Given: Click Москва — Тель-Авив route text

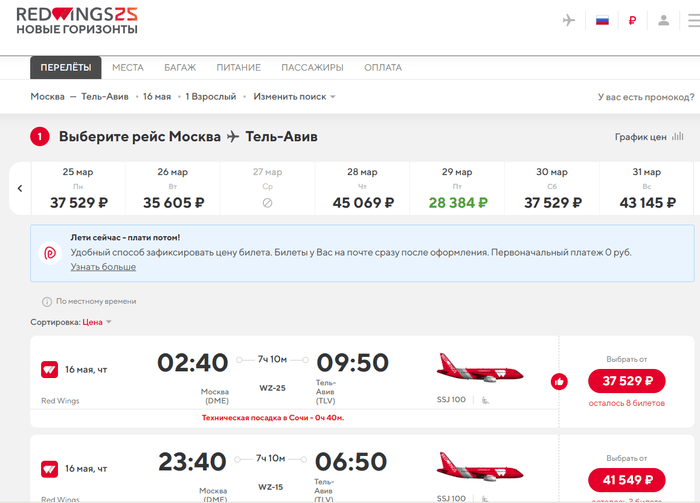Looking at the screenshot, I should tap(79, 97).
